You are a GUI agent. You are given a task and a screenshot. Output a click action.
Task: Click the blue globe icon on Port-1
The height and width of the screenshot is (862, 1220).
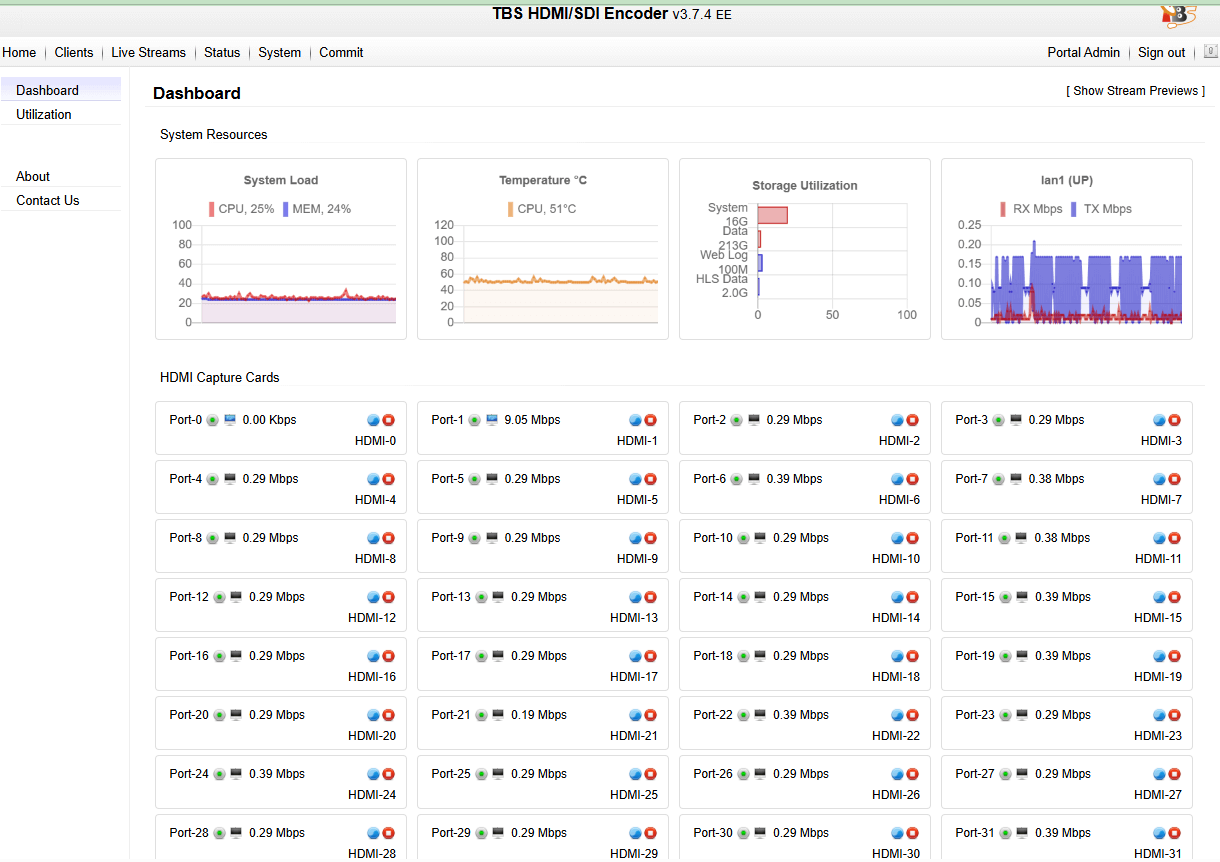point(635,421)
